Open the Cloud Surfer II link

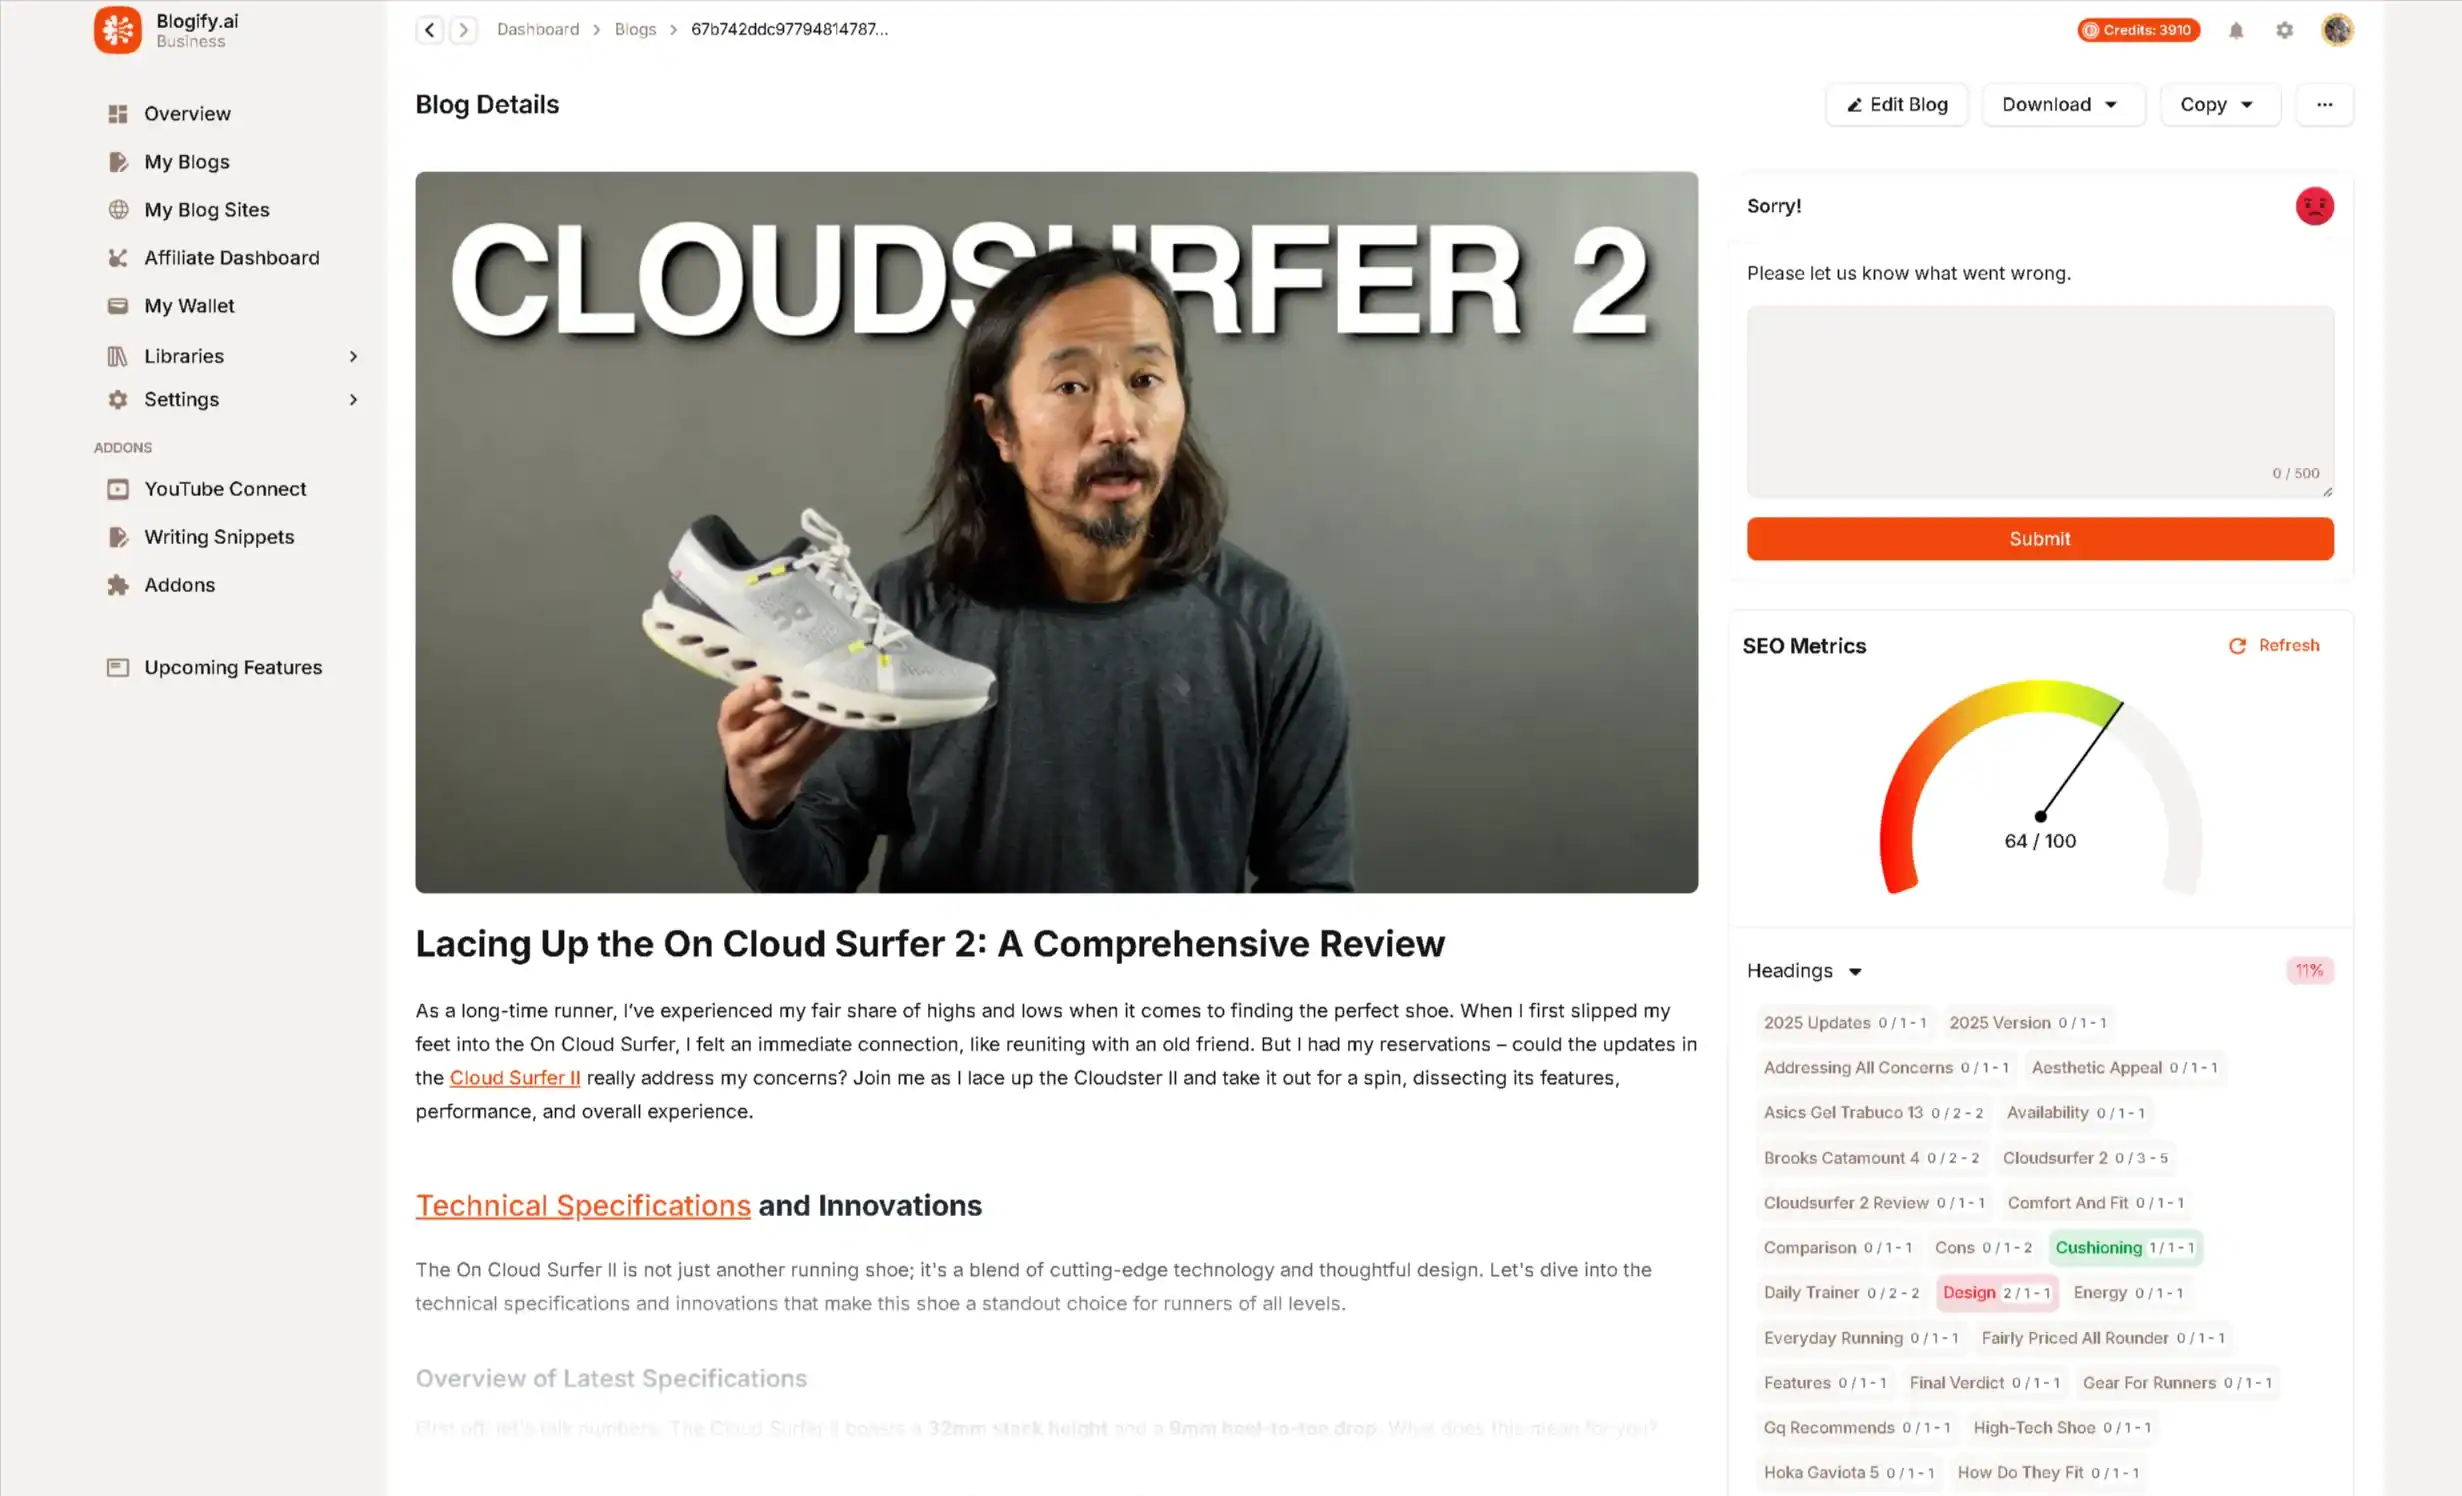coord(514,1077)
